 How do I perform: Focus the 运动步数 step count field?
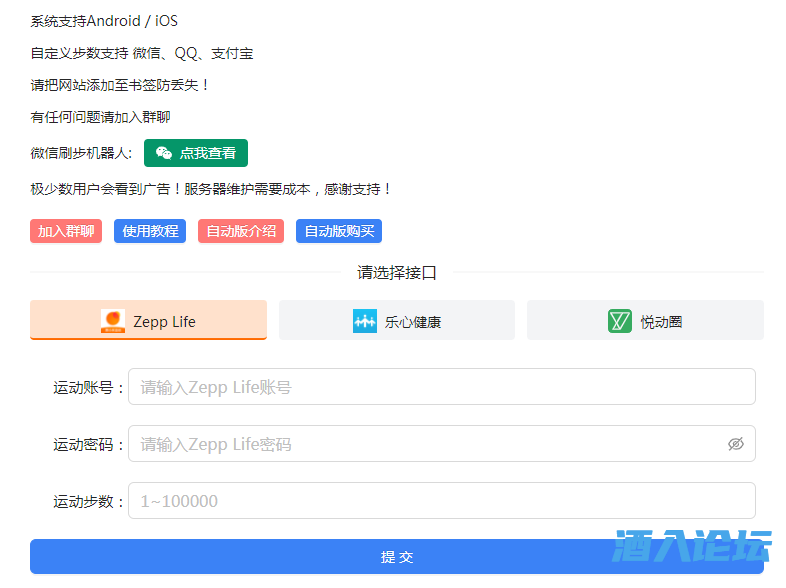[x=440, y=501]
